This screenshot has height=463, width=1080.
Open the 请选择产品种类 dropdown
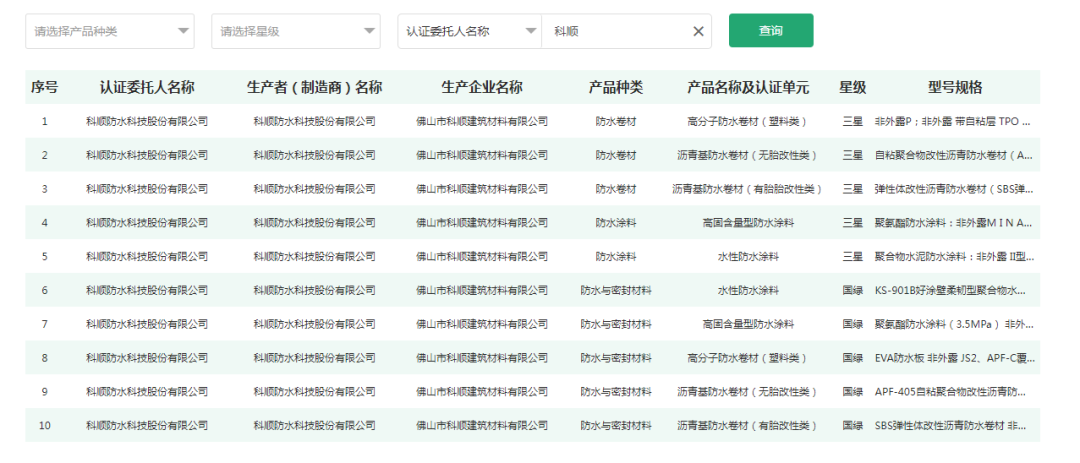coord(110,31)
